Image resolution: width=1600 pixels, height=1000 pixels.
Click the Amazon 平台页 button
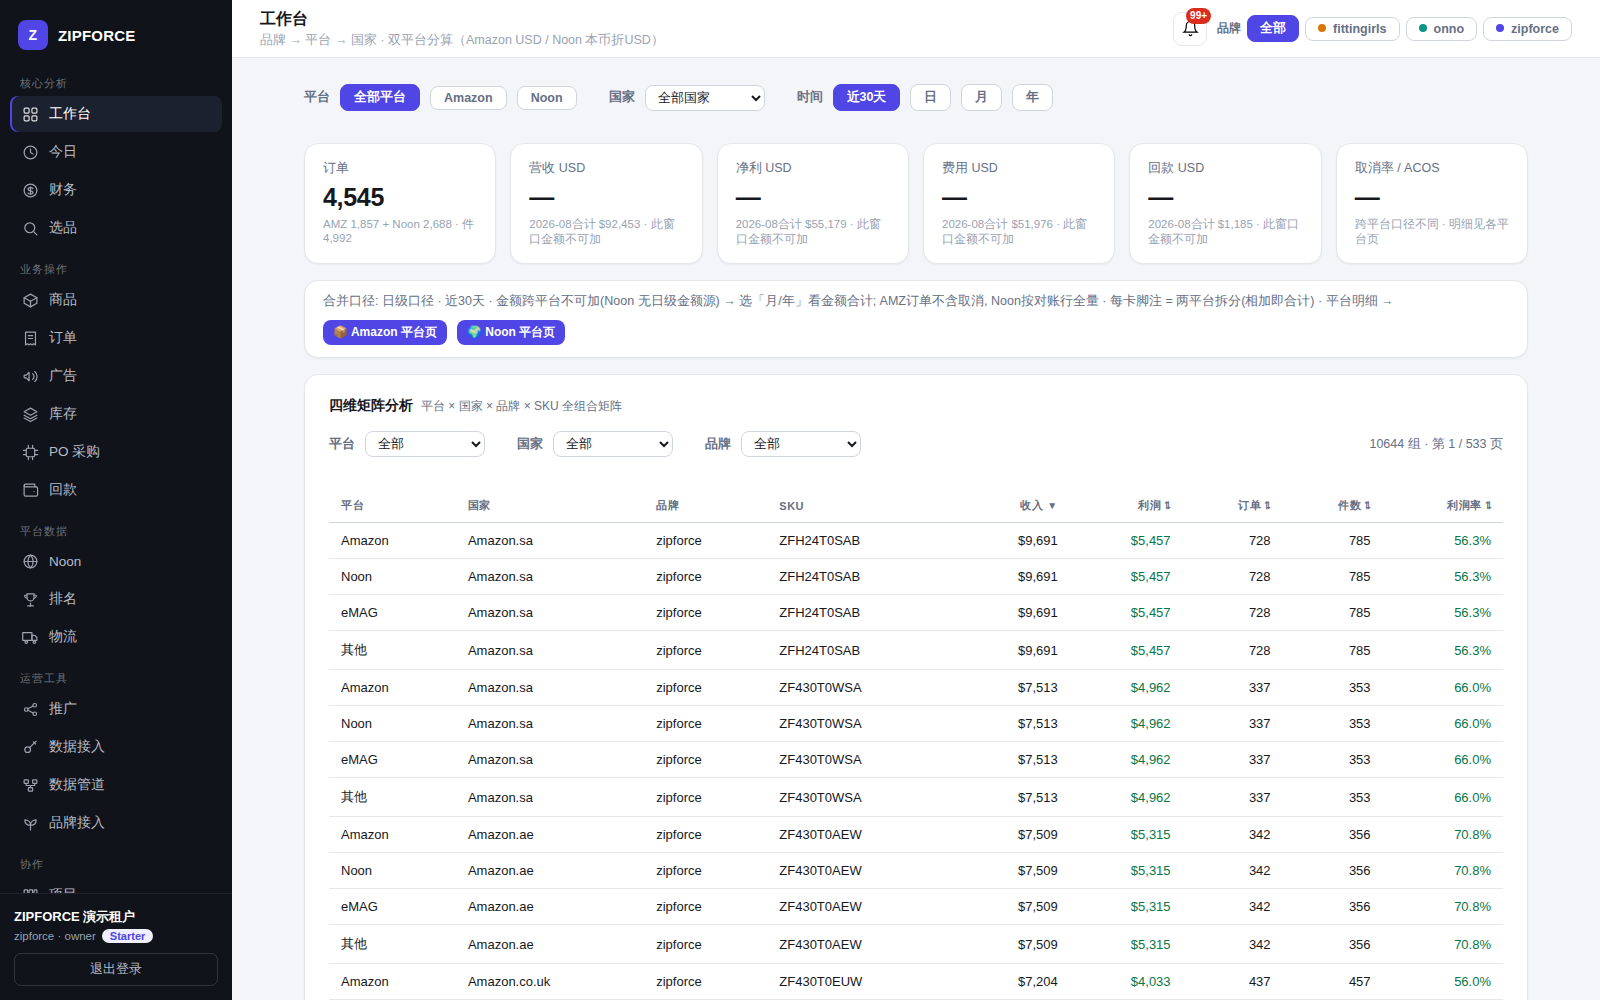coord(385,332)
